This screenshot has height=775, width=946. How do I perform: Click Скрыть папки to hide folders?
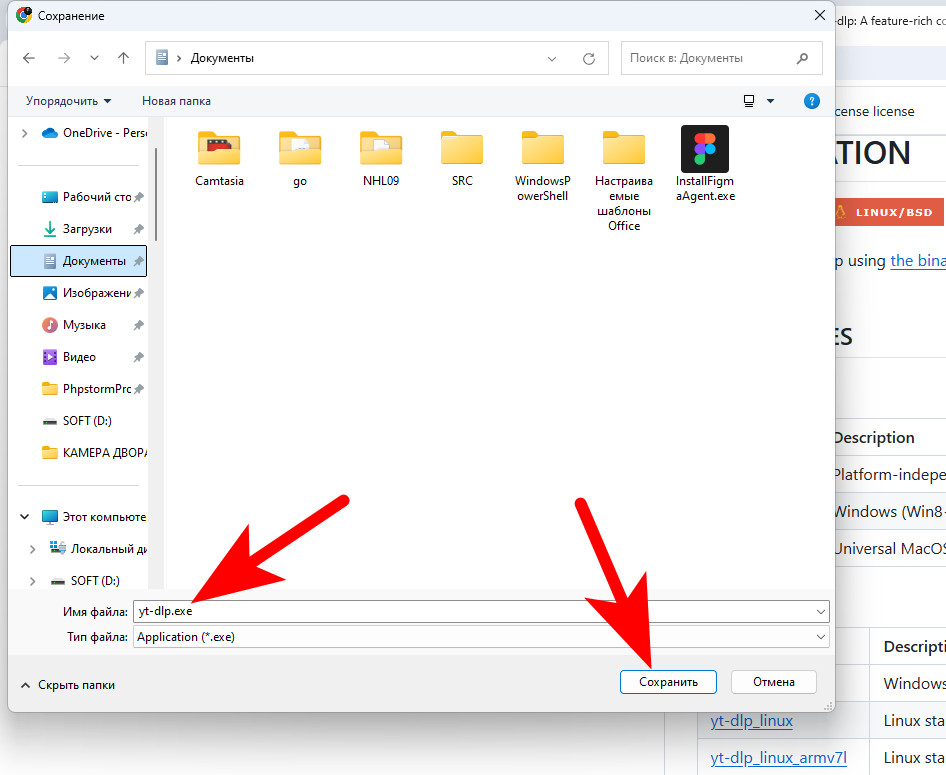click(68, 685)
